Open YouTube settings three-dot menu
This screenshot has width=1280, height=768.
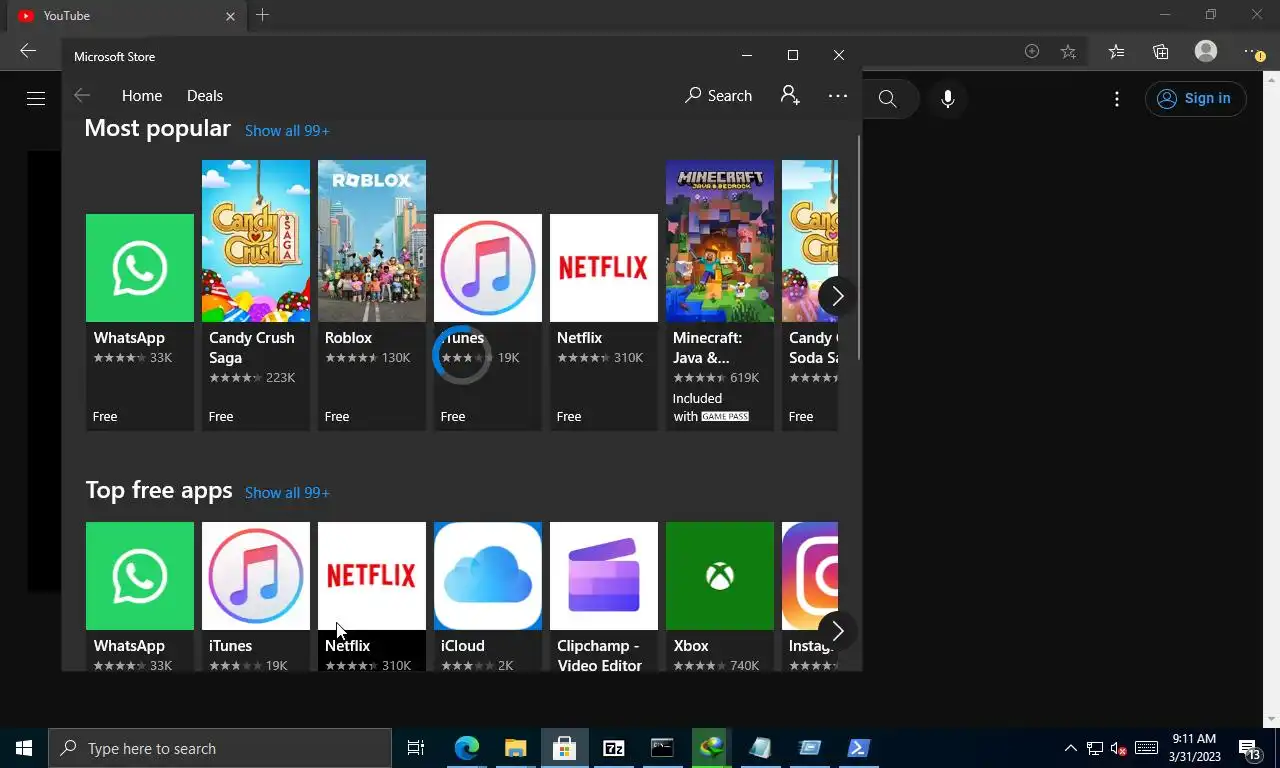pos(1117,98)
